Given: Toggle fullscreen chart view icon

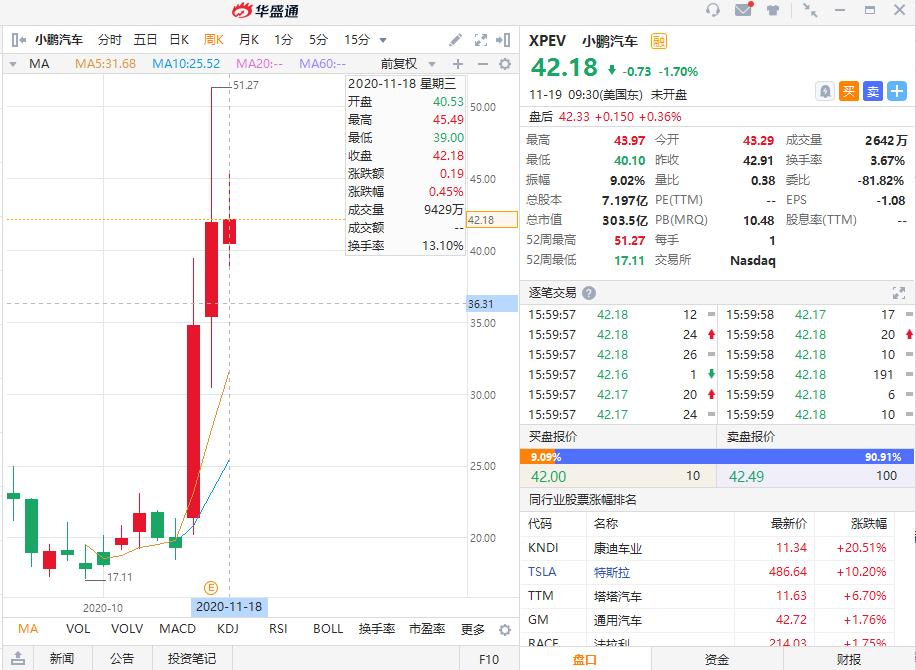Looking at the screenshot, I should 480,40.
